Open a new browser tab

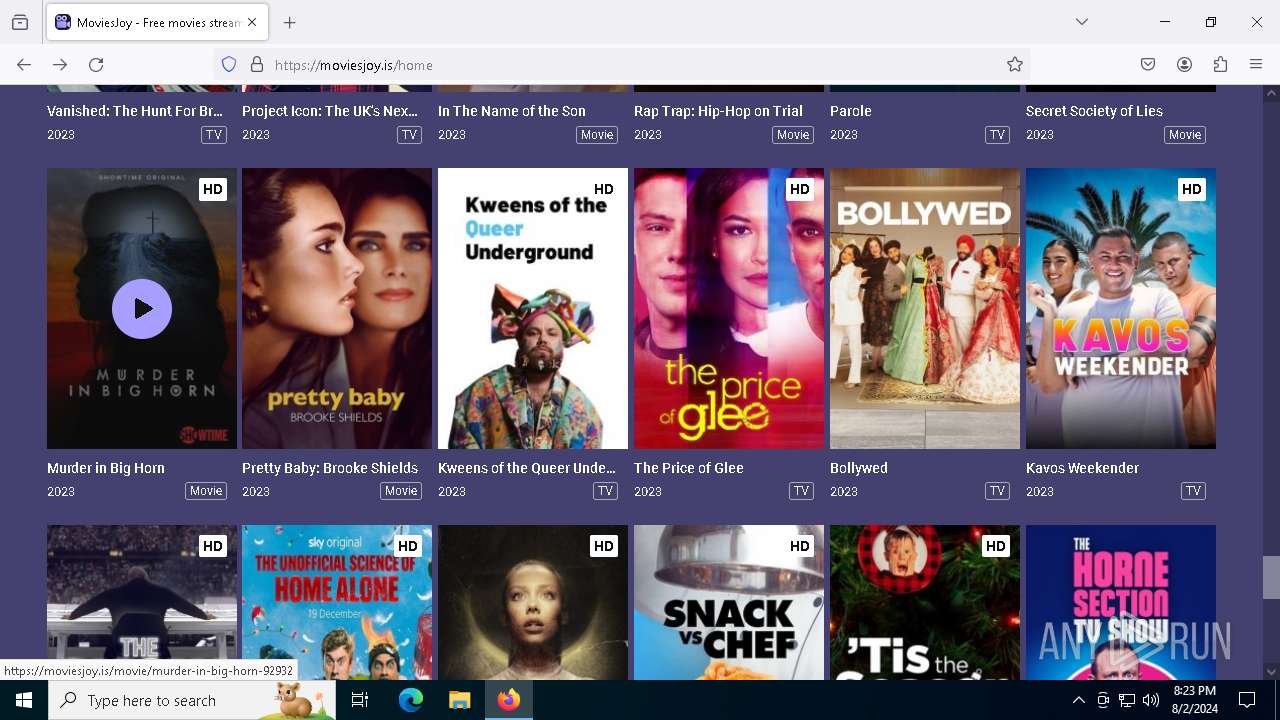[290, 22]
